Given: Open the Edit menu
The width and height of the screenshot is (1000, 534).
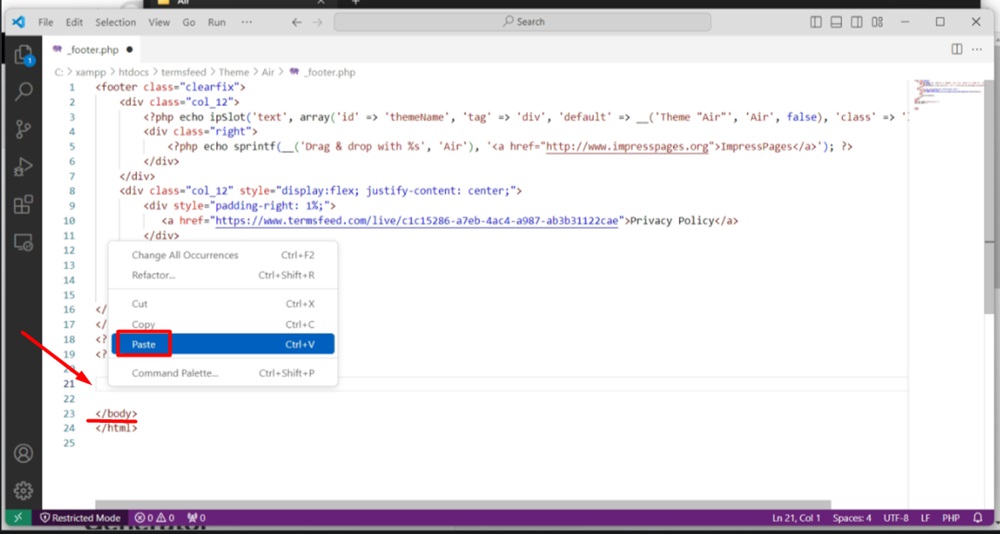Looking at the screenshot, I should pos(75,22).
